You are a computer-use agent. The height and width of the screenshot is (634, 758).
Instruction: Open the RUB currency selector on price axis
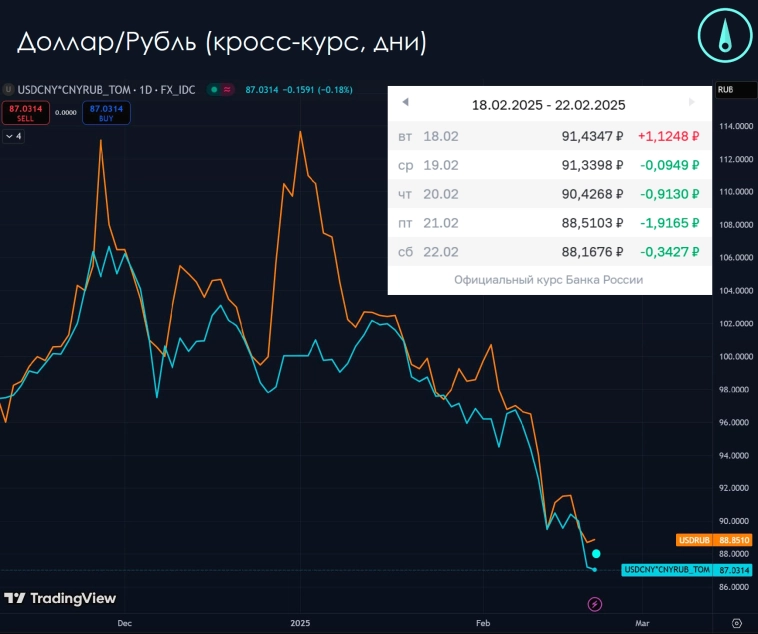point(736,90)
